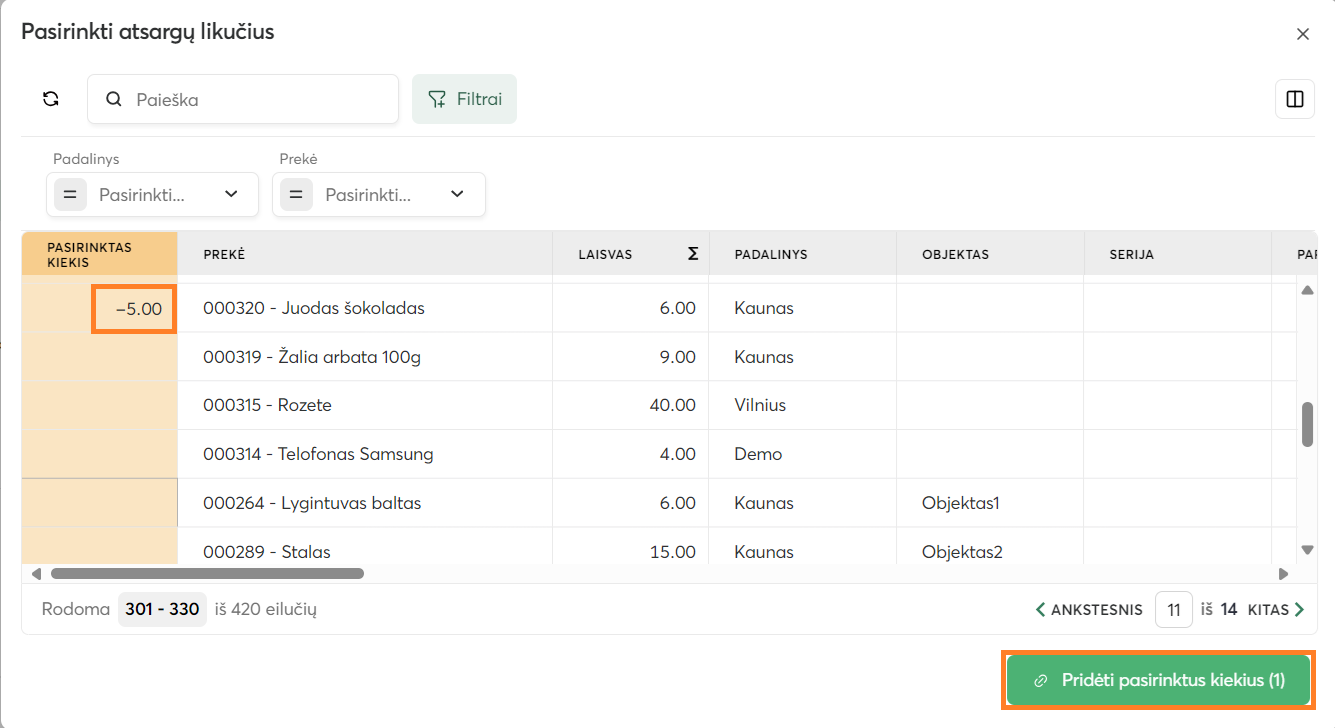
Task: Open the column layout icon
Action: pyautogui.click(x=1294, y=99)
